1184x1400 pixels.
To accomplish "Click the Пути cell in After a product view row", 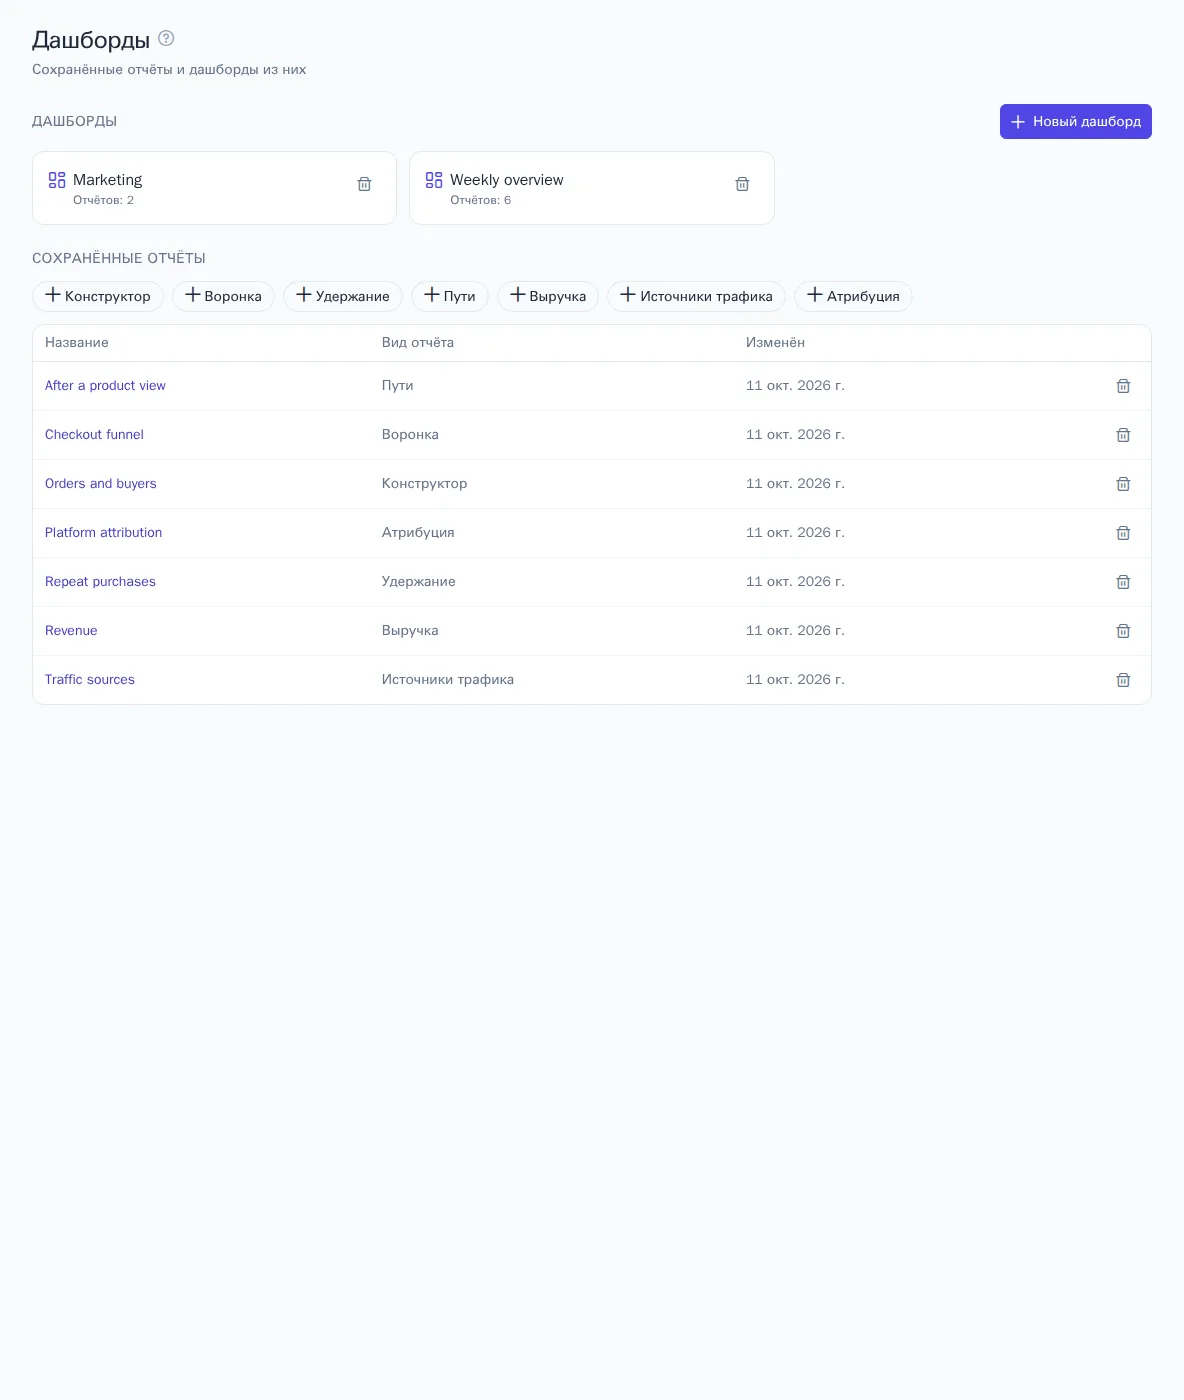I will pos(398,386).
